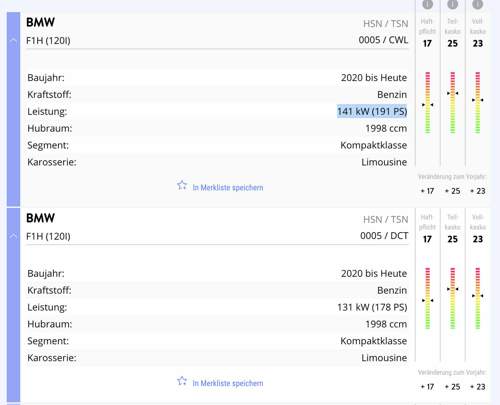Viewport: 500px width, 405px height.
Task: Select the 131 kW (178 PS) value
Action: [x=372, y=307]
